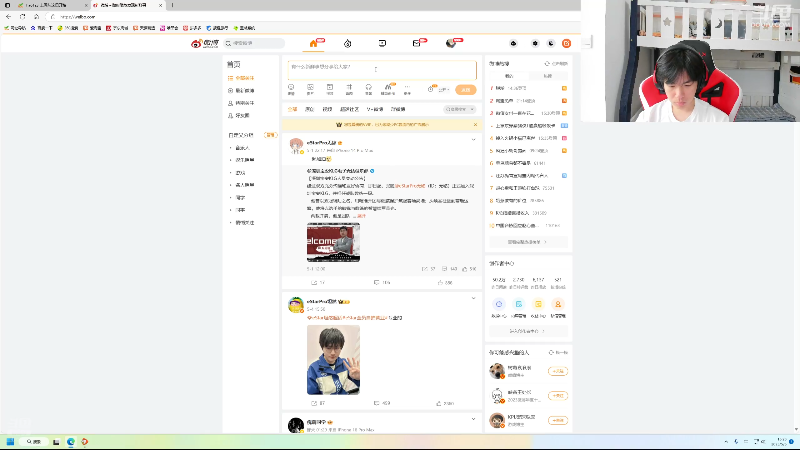Like the first post with thumbs-up
800x450 pixels.
click(x=445, y=283)
